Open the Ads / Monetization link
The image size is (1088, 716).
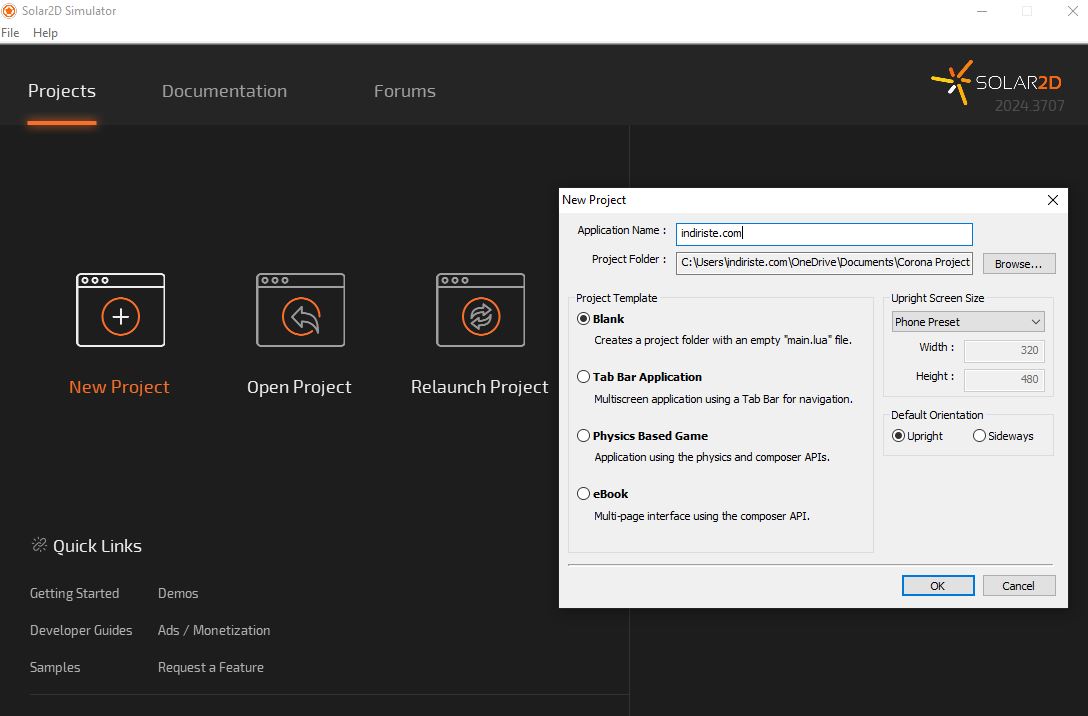(214, 630)
